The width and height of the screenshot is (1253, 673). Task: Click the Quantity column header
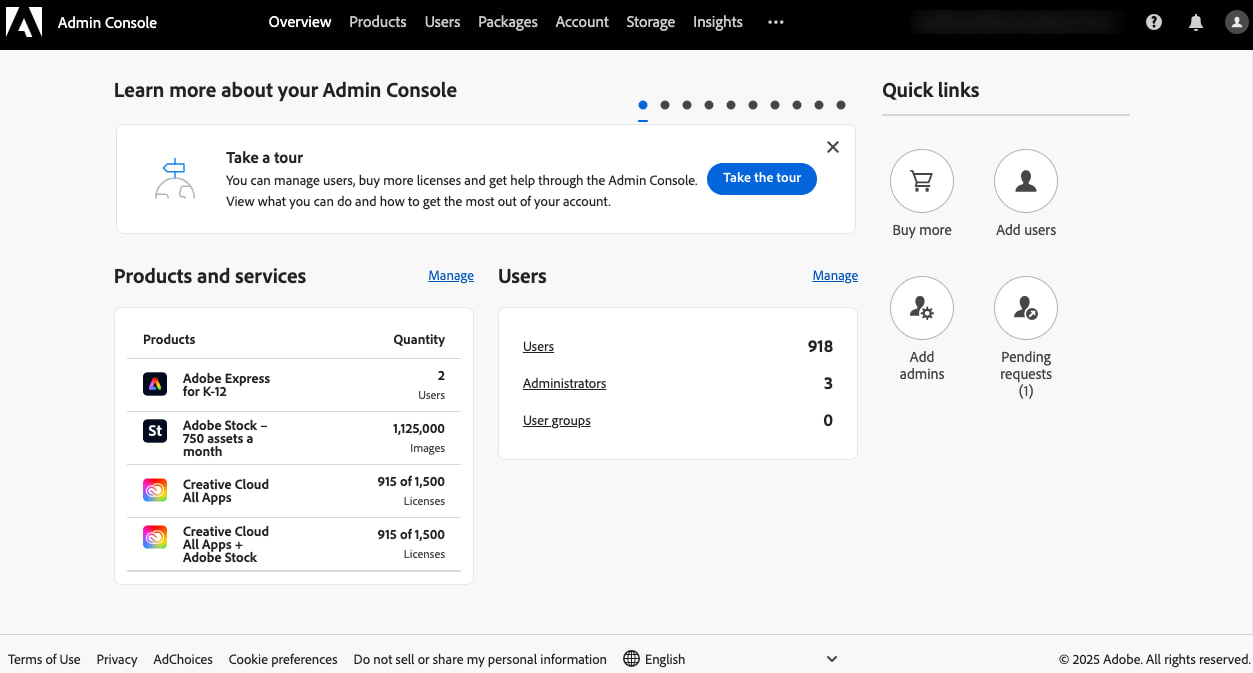[419, 339]
